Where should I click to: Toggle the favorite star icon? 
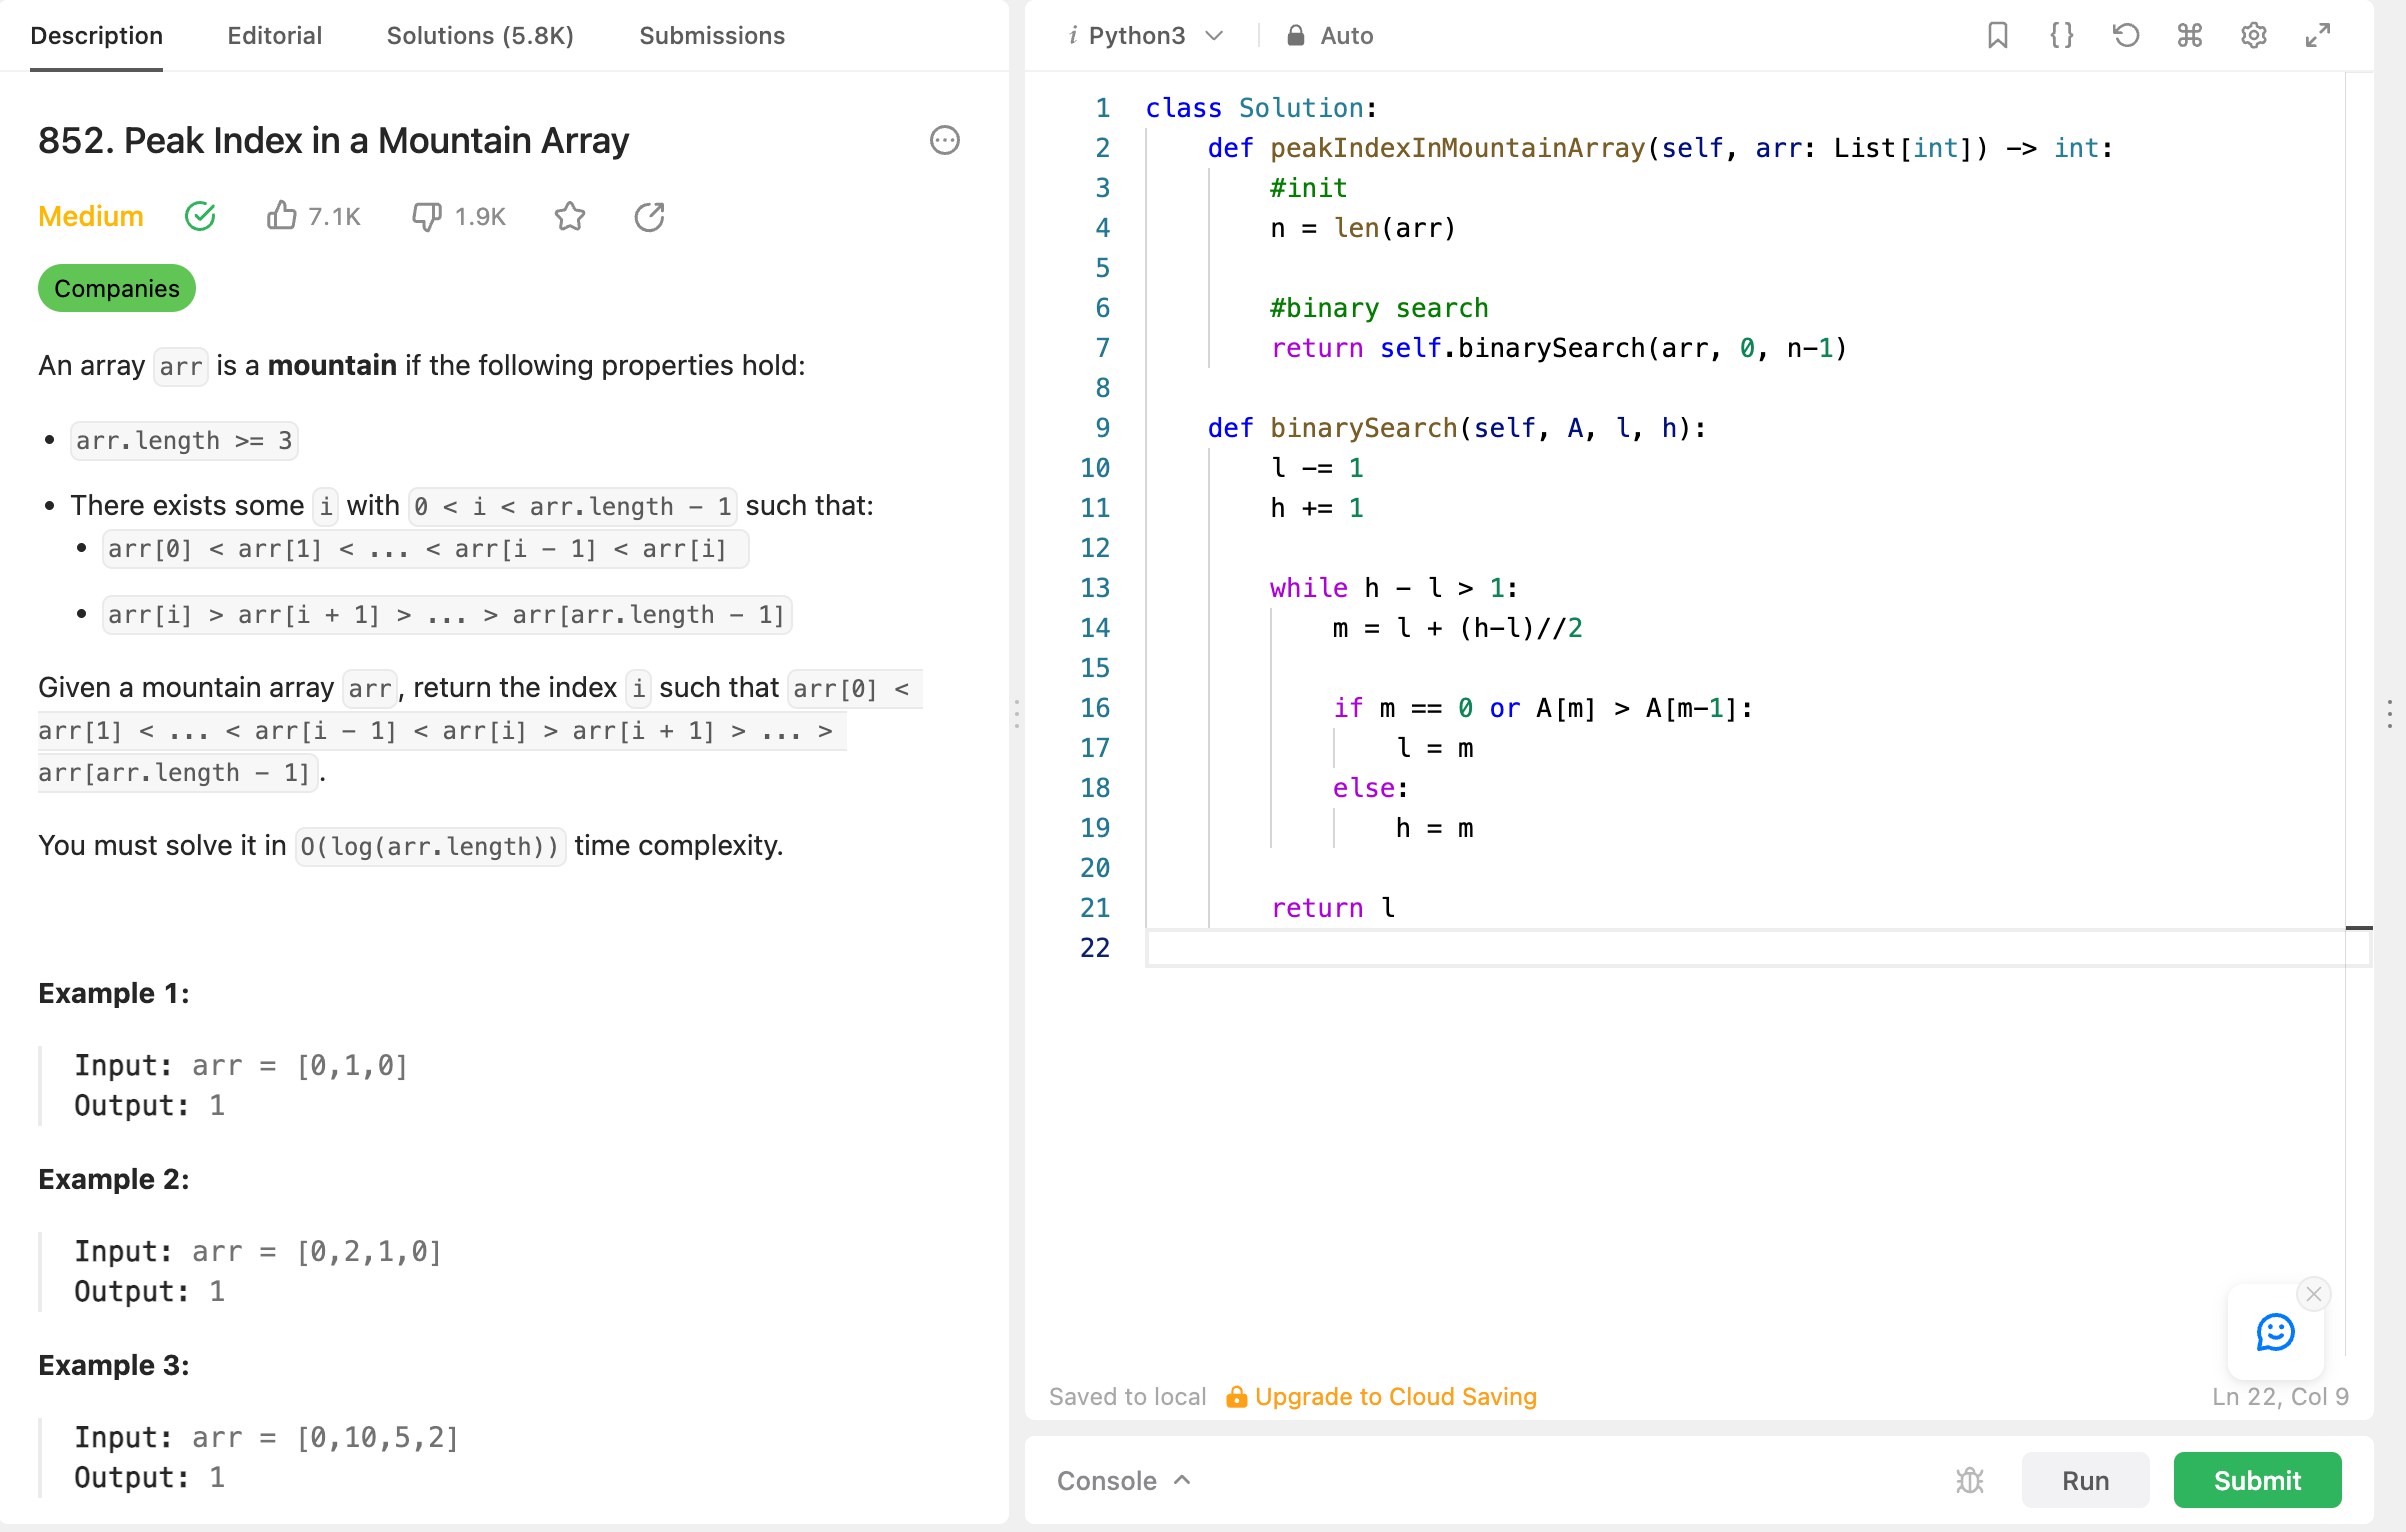point(570,216)
